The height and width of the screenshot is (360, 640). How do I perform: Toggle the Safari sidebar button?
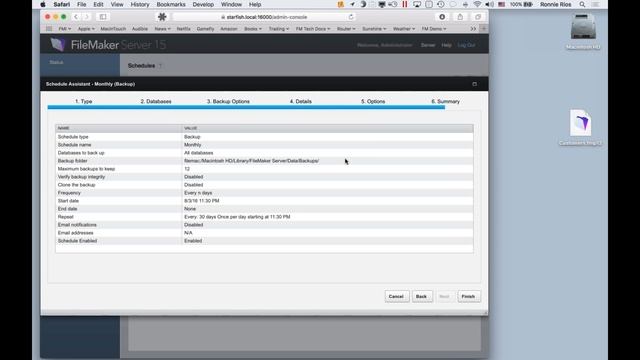point(103,17)
